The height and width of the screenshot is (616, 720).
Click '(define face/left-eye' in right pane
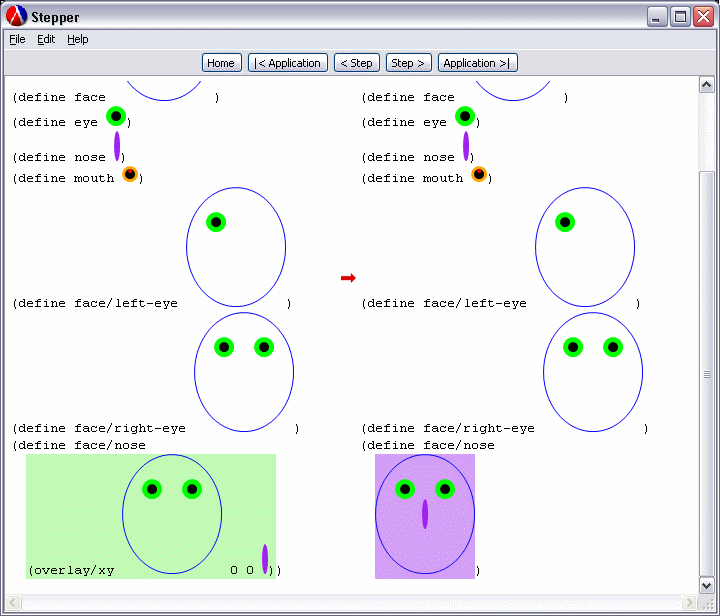[x=444, y=303]
